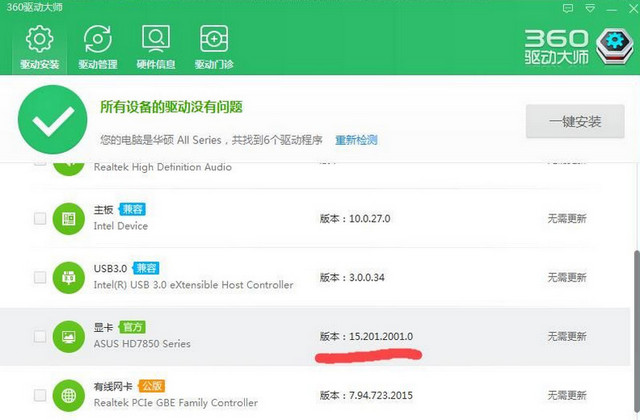Click the 主板 motherboard icon
The width and height of the screenshot is (640, 420).
pos(69,219)
